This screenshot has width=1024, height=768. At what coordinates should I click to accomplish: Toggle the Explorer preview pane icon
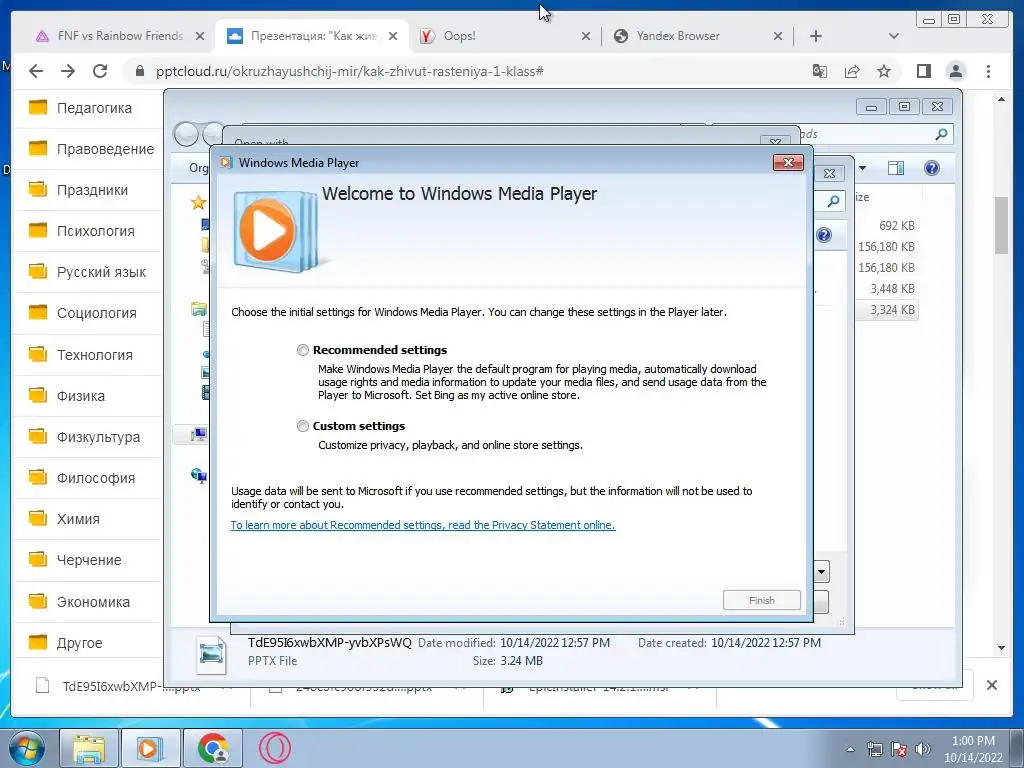895,168
